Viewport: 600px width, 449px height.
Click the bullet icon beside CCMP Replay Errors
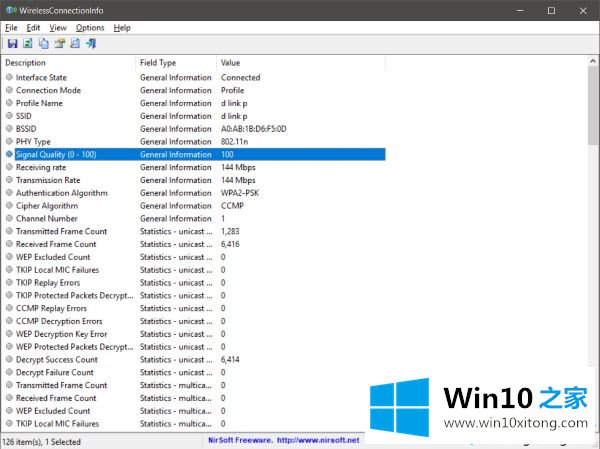[x=10, y=308]
